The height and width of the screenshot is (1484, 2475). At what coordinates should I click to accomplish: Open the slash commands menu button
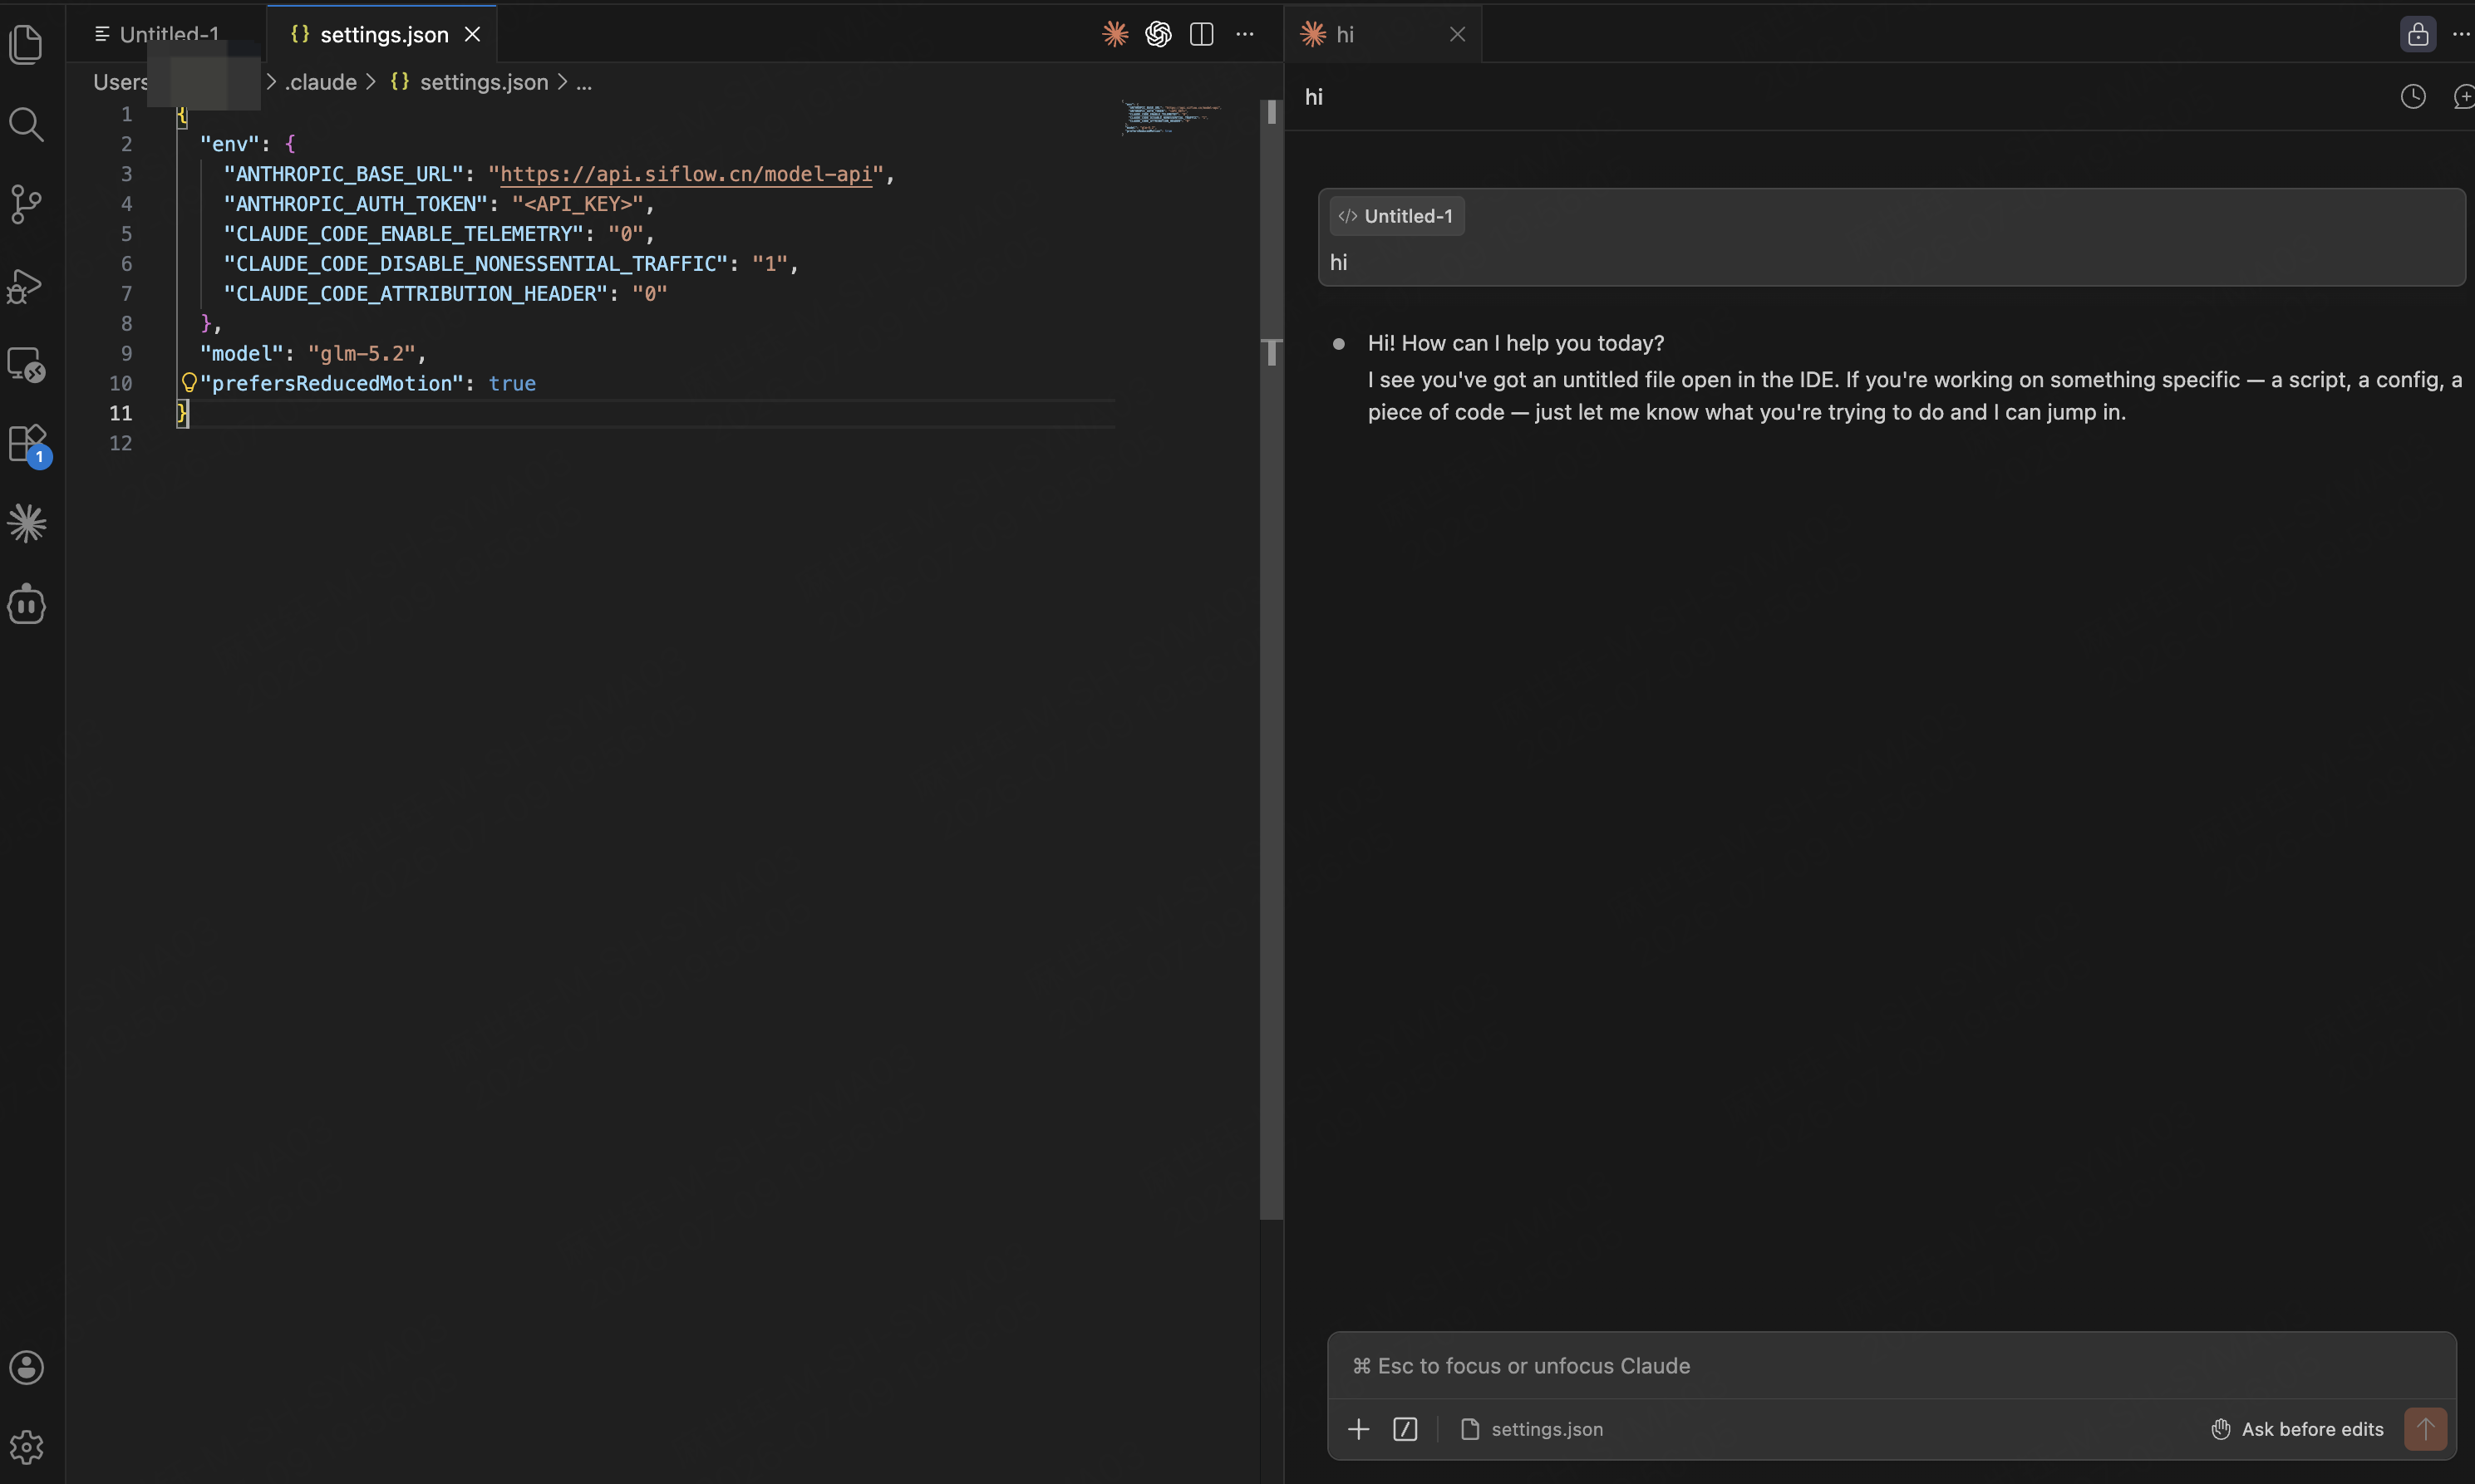pos(1405,1428)
